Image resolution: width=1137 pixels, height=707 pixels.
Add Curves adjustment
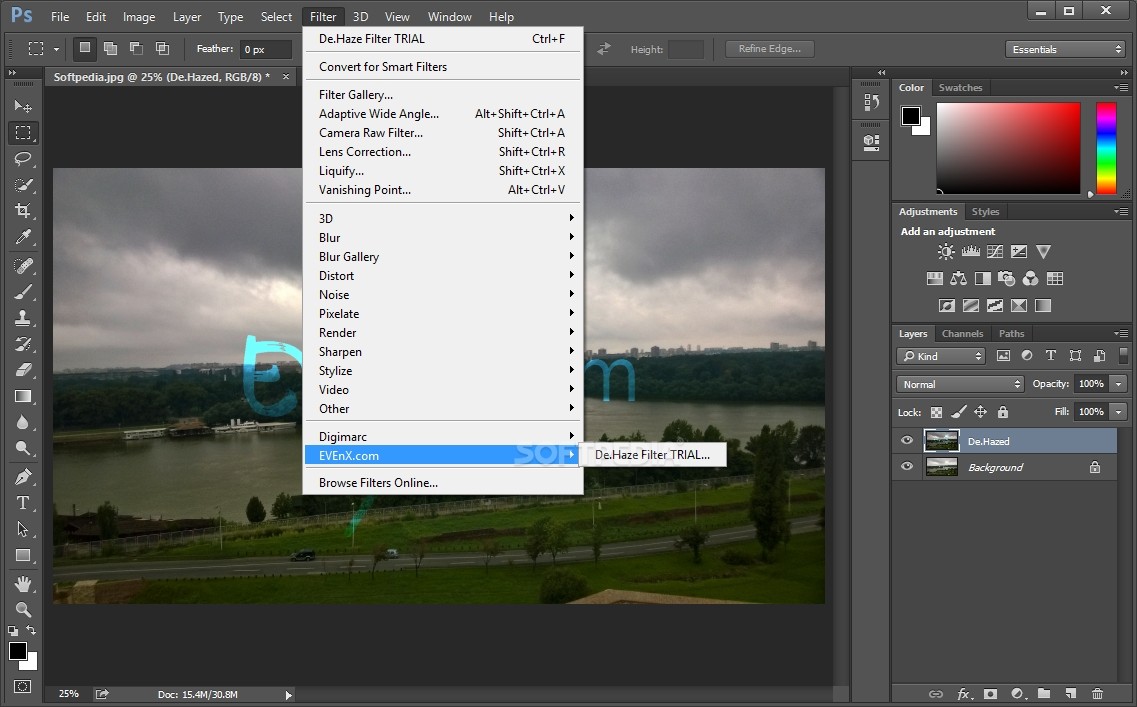point(995,252)
